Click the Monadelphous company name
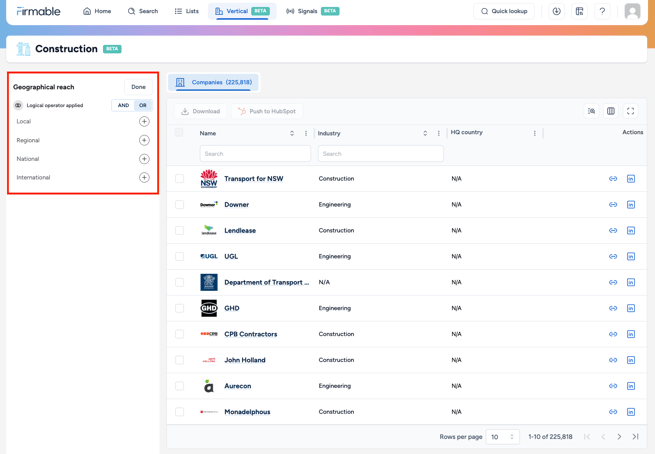This screenshot has height=454, width=655. click(247, 412)
